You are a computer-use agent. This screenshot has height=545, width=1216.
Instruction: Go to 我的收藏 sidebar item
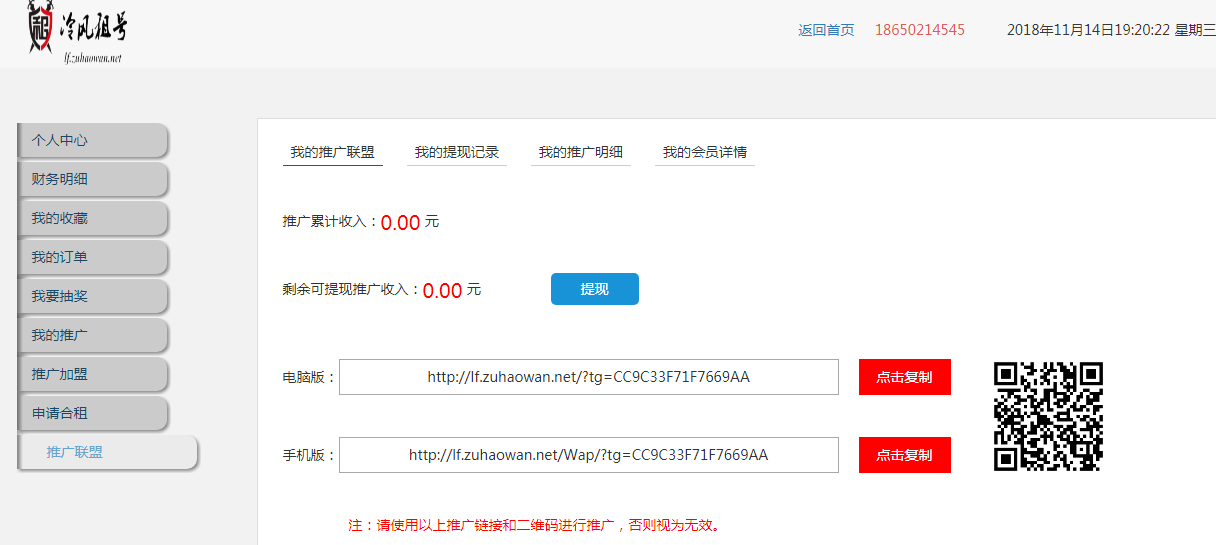92,219
